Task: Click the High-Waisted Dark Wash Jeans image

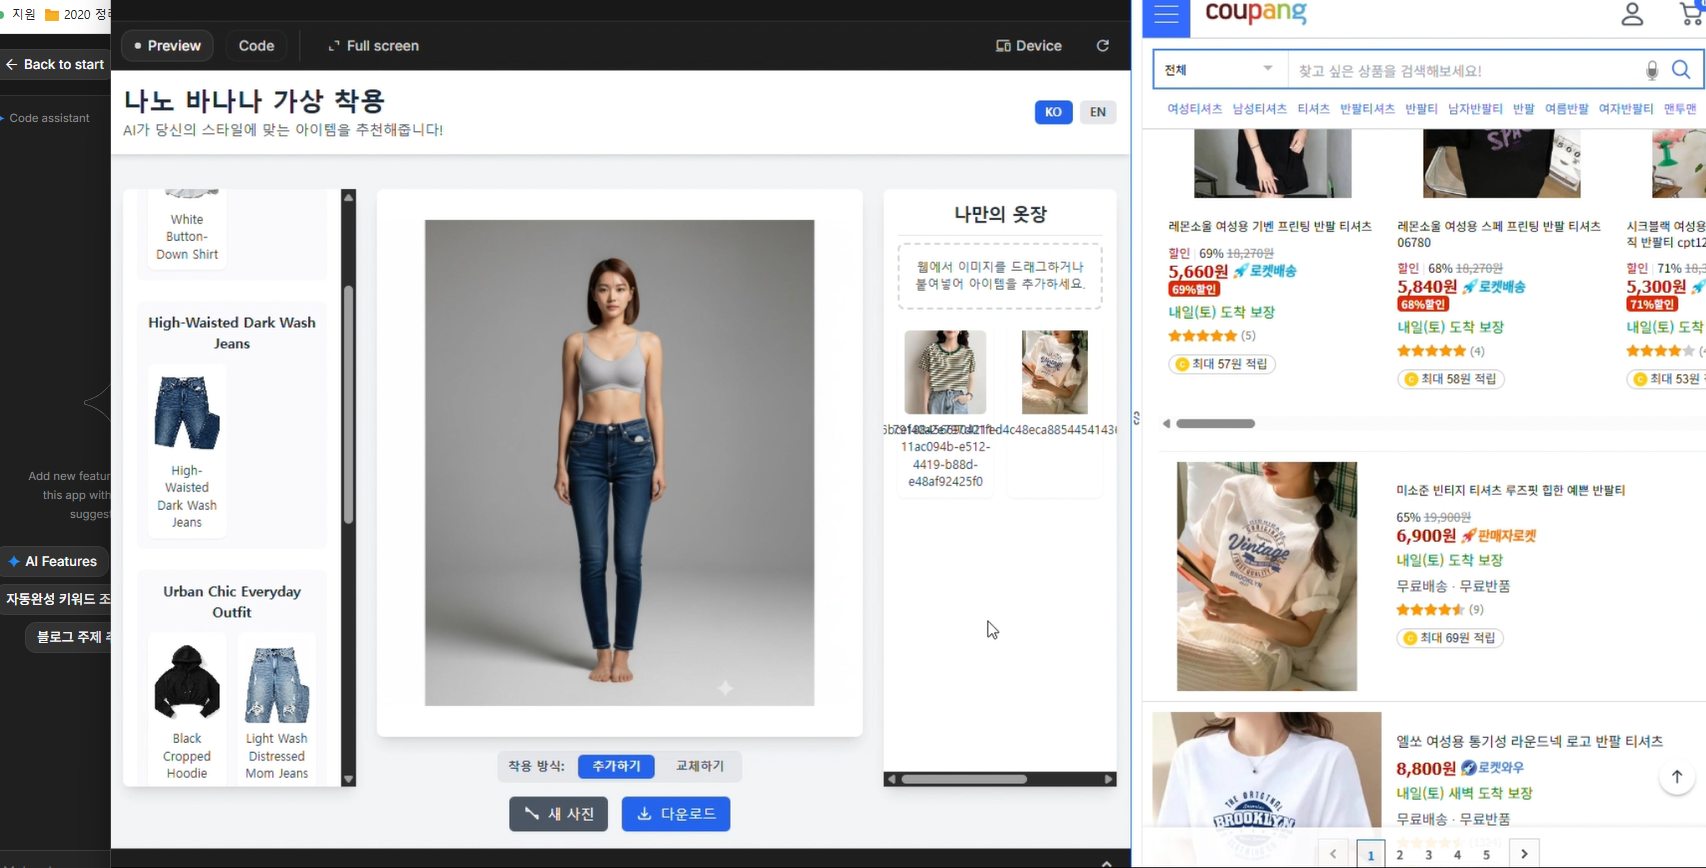Action: 187,412
